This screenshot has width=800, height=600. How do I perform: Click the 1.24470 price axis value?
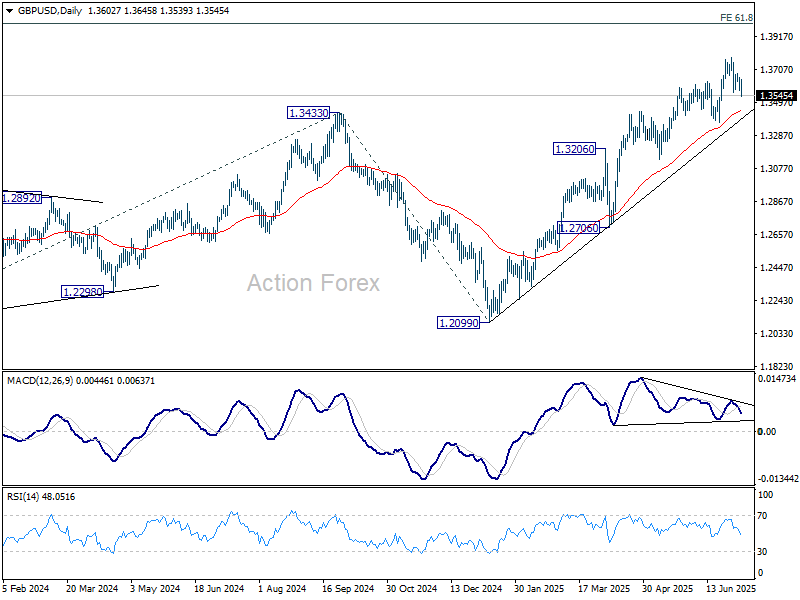[x=777, y=267]
